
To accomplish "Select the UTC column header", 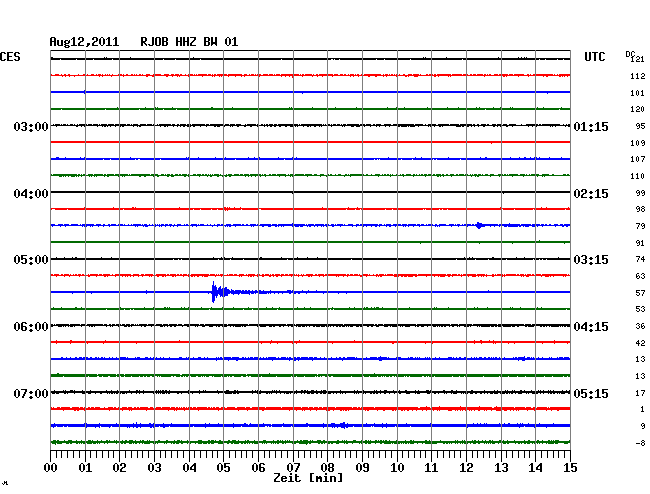I will point(594,57).
